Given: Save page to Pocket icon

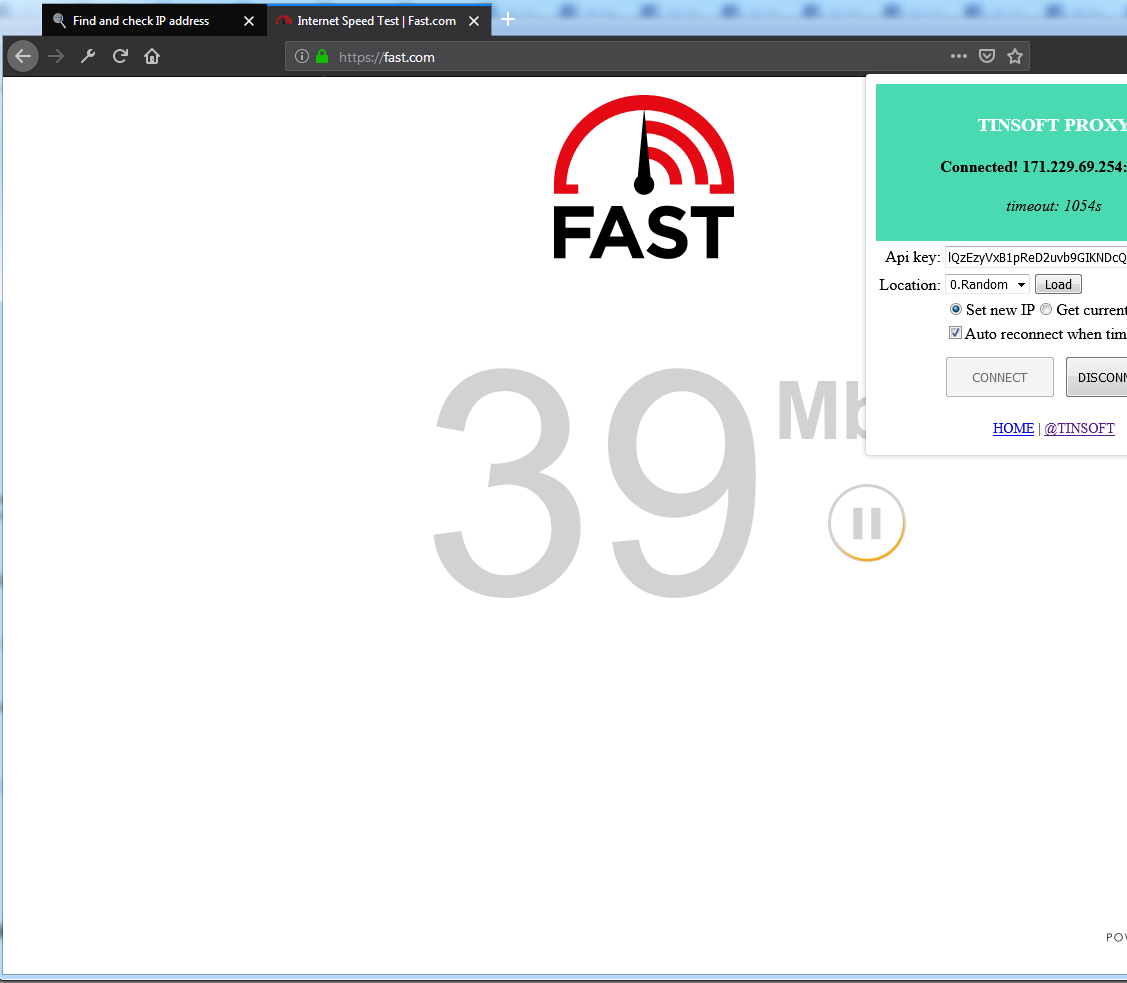Looking at the screenshot, I should (987, 56).
